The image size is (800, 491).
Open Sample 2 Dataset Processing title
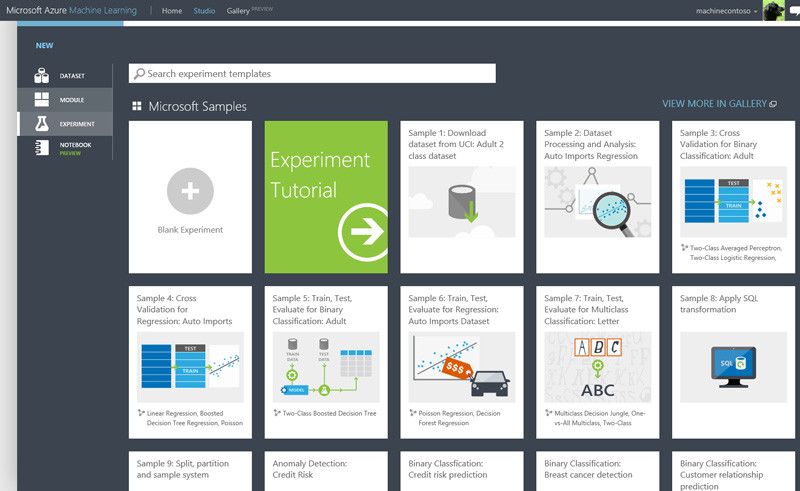pyautogui.click(x=591, y=144)
